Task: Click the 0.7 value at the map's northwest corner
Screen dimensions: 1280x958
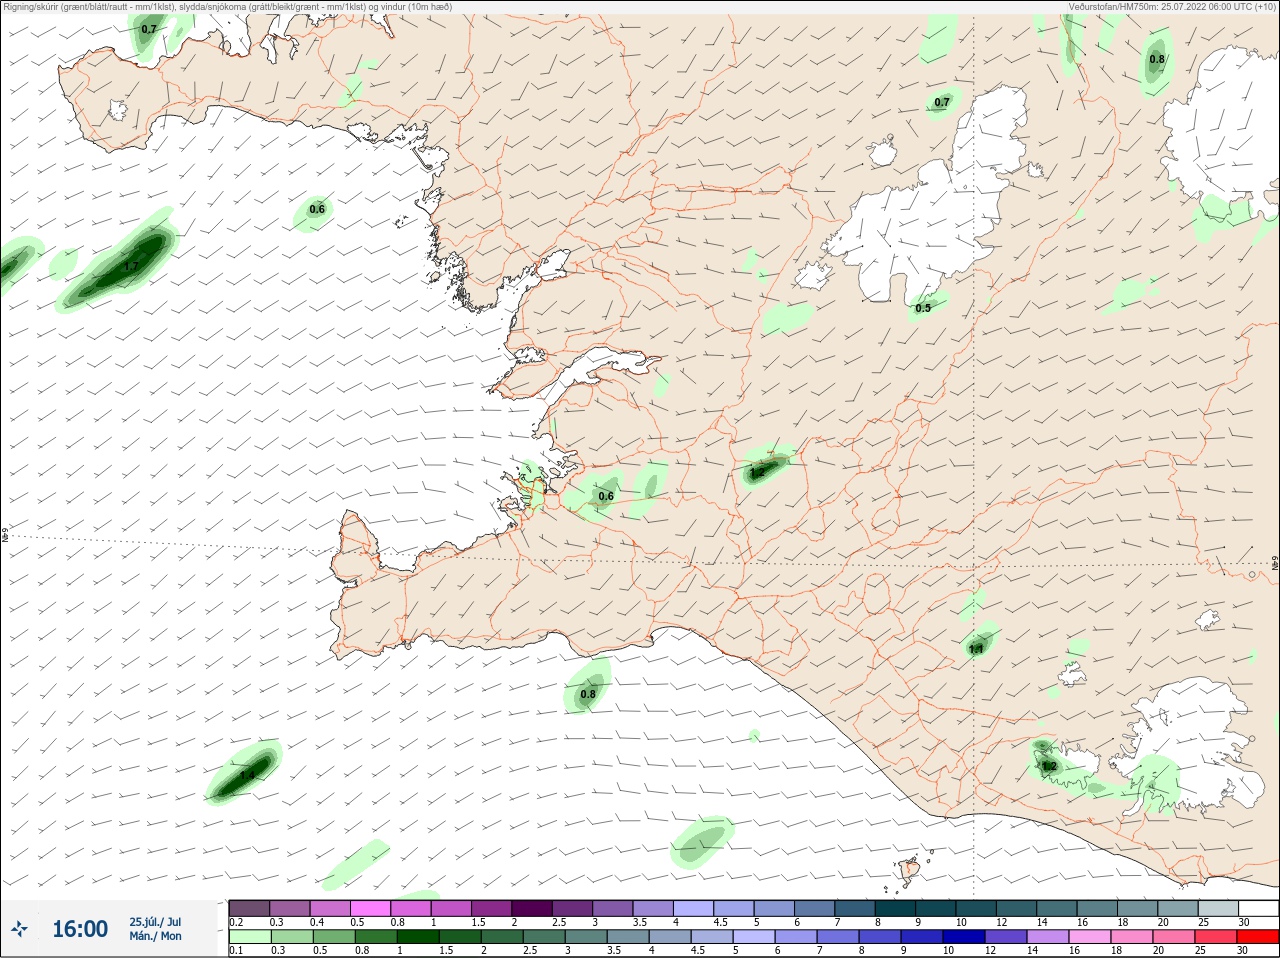Action: click(149, 29)
